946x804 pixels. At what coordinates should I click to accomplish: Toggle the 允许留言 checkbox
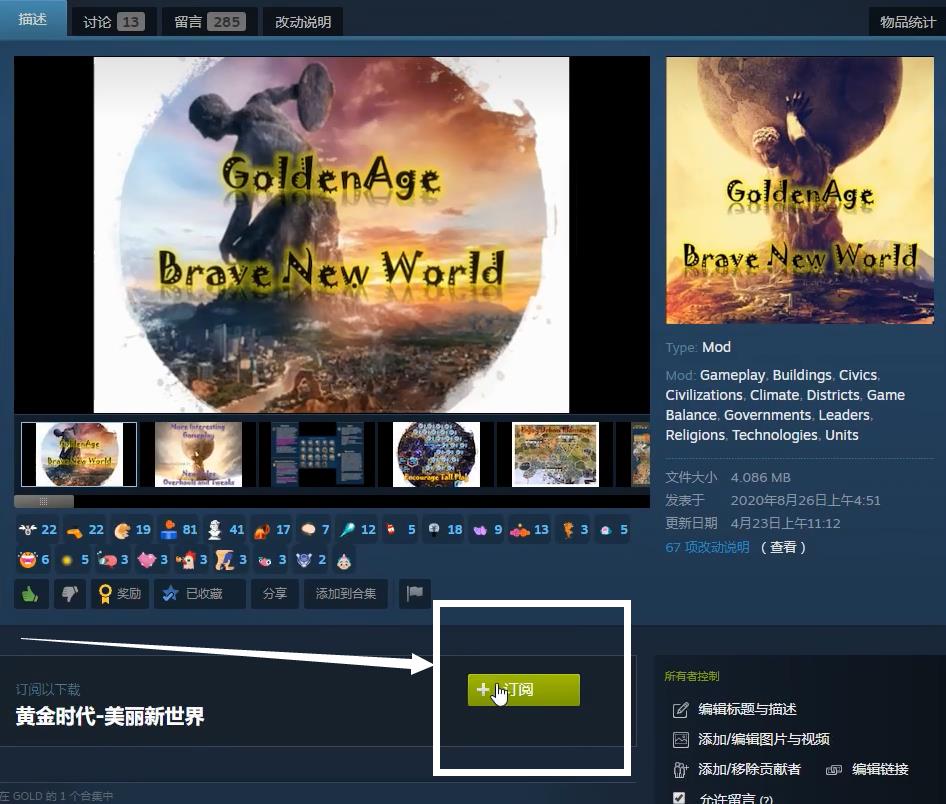(679, 797)
